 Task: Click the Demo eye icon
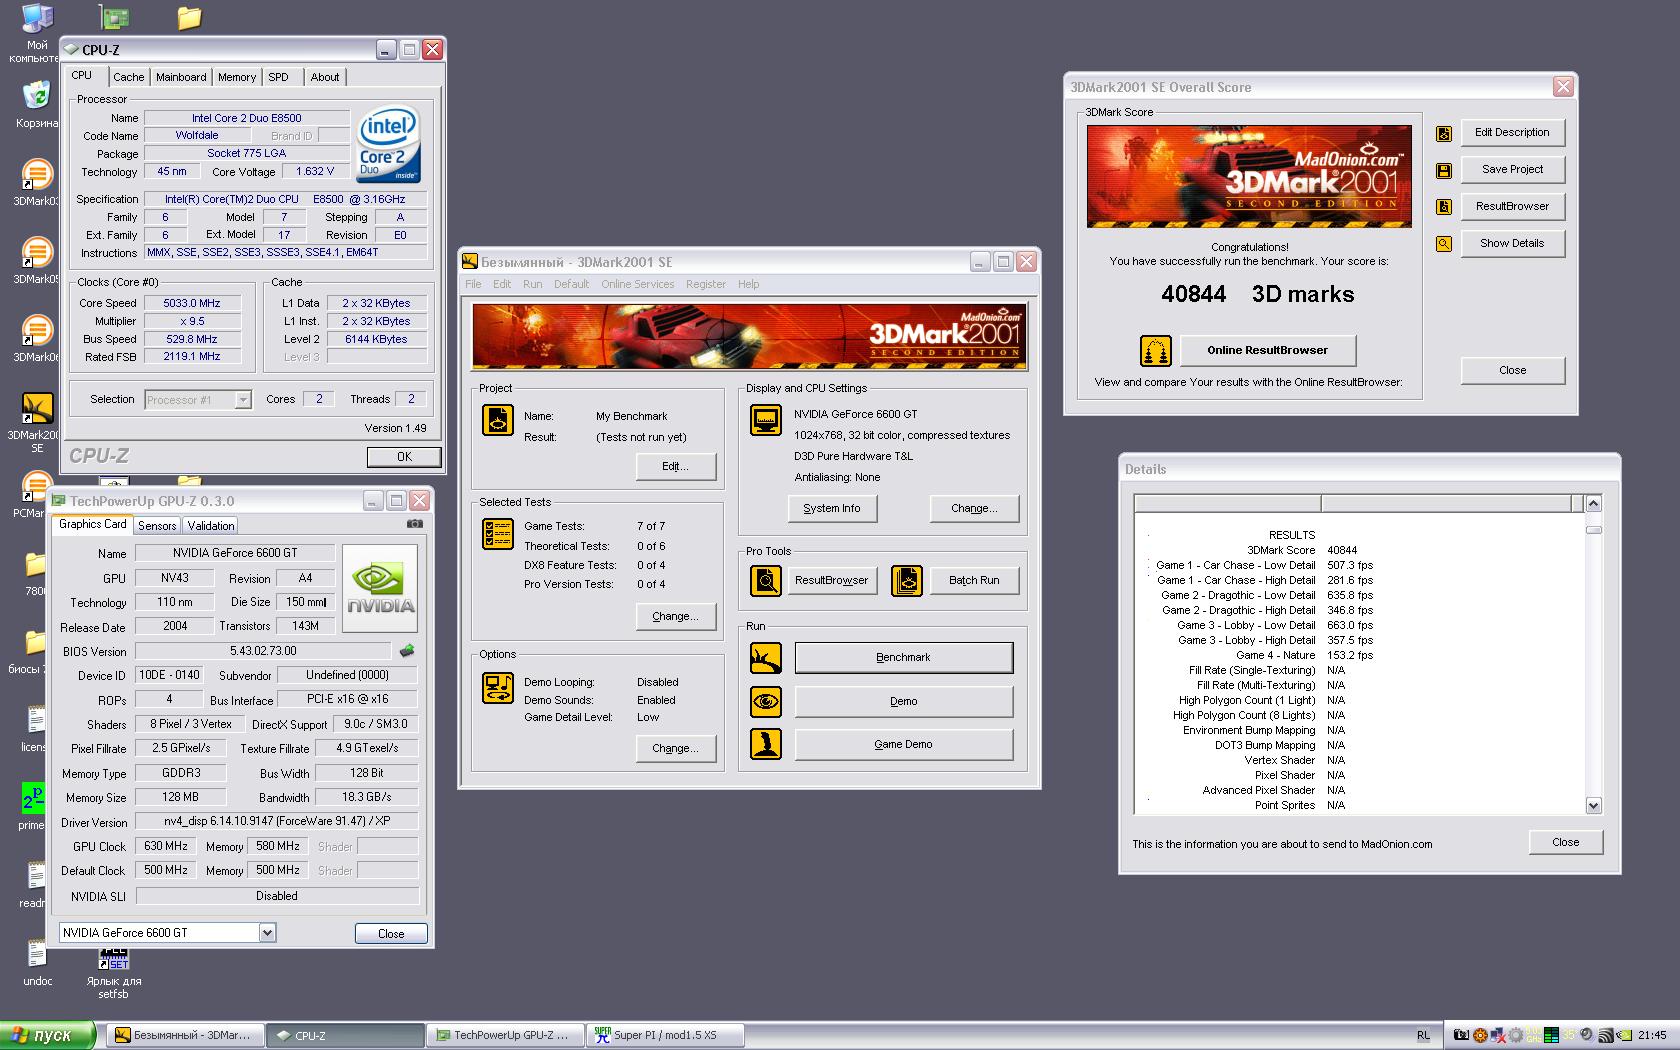(x=766, y=701)
